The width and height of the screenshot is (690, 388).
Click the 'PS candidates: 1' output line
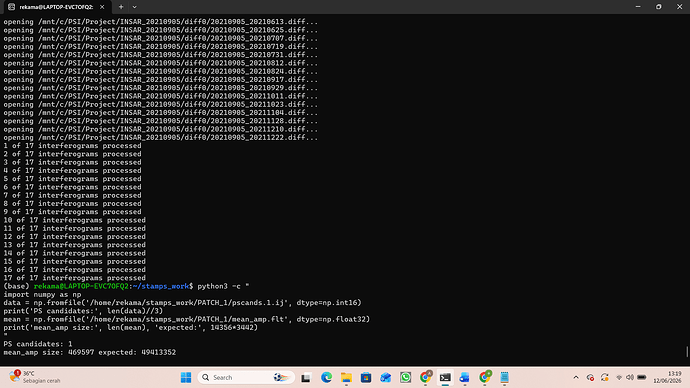point(38,344)
